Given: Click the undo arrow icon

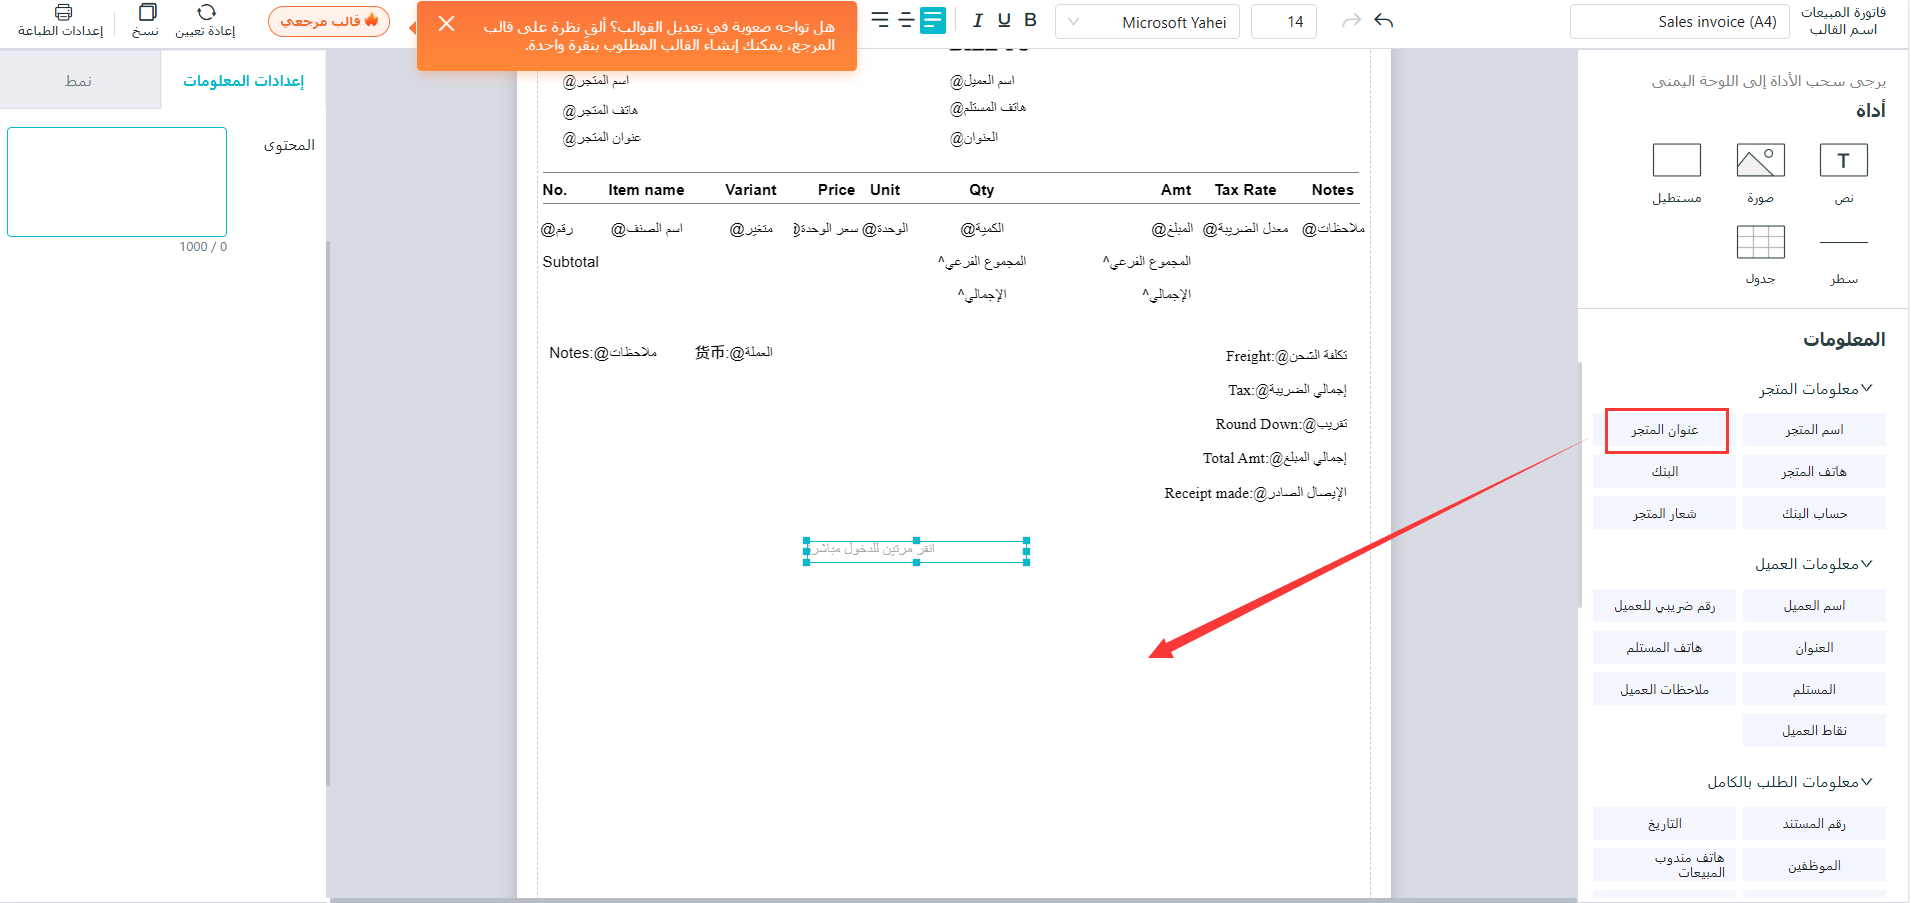Looking at the screenshot, I should click(x=1384, y=21).
